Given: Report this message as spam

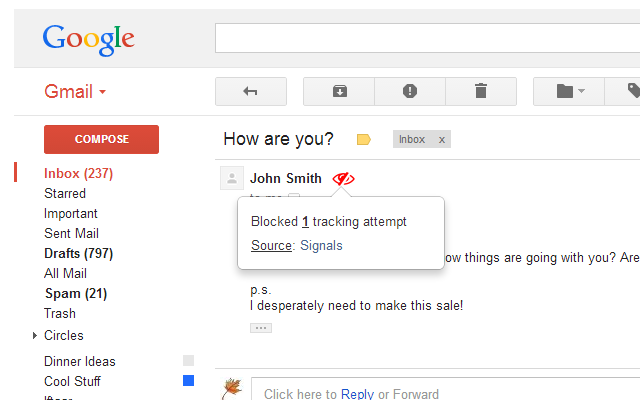Looking at the screenshot, I should [410, 91].
